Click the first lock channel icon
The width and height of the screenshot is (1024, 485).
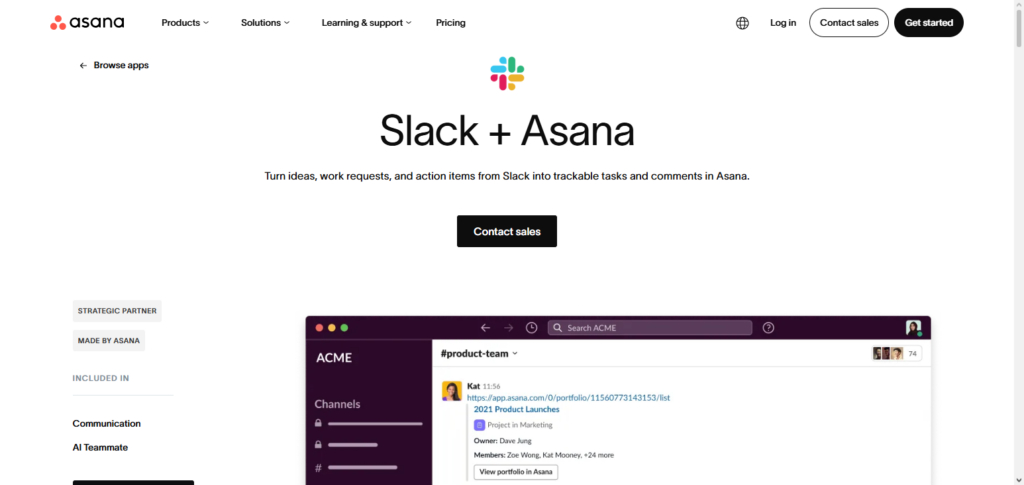[318, 424]
